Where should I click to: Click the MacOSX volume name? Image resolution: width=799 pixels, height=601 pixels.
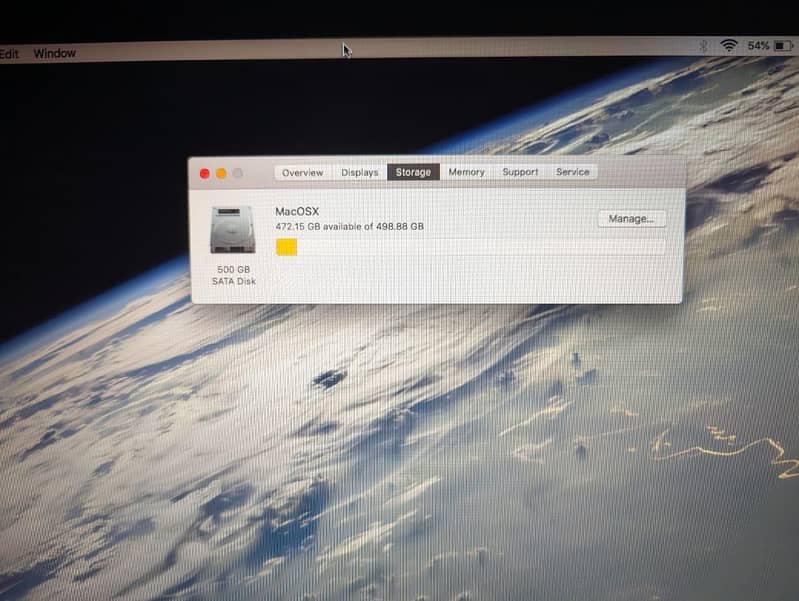pyautogui.click(x=297, y=211)
